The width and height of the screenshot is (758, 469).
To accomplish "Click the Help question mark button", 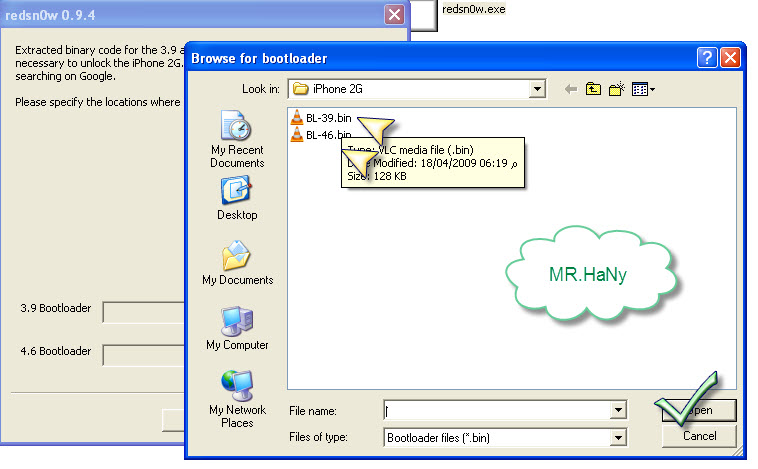I will pyautogui.click(x=707, y=58).
